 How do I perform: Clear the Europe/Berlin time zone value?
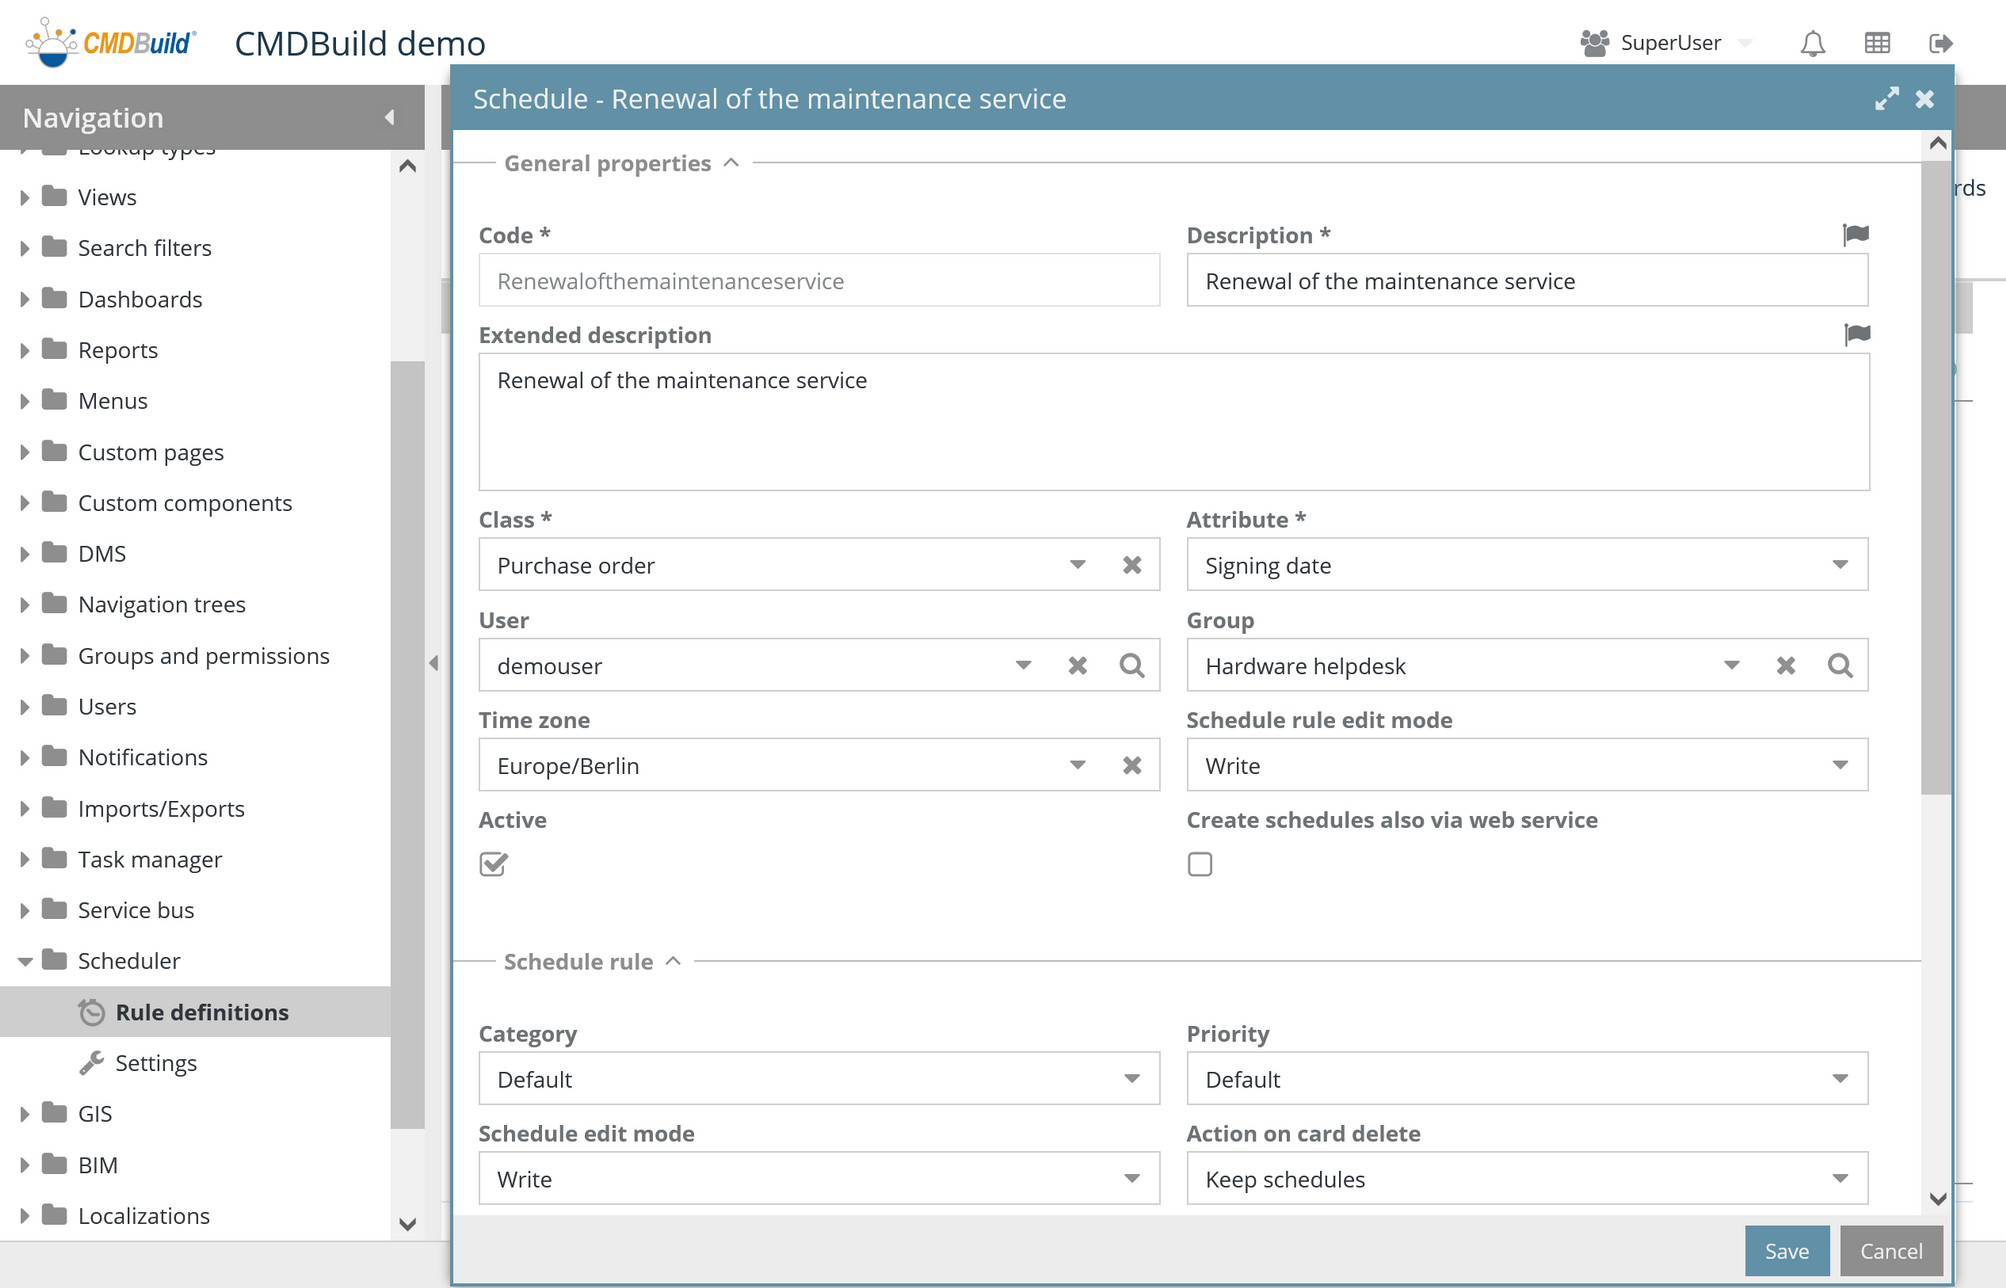tap(1131, 766)
